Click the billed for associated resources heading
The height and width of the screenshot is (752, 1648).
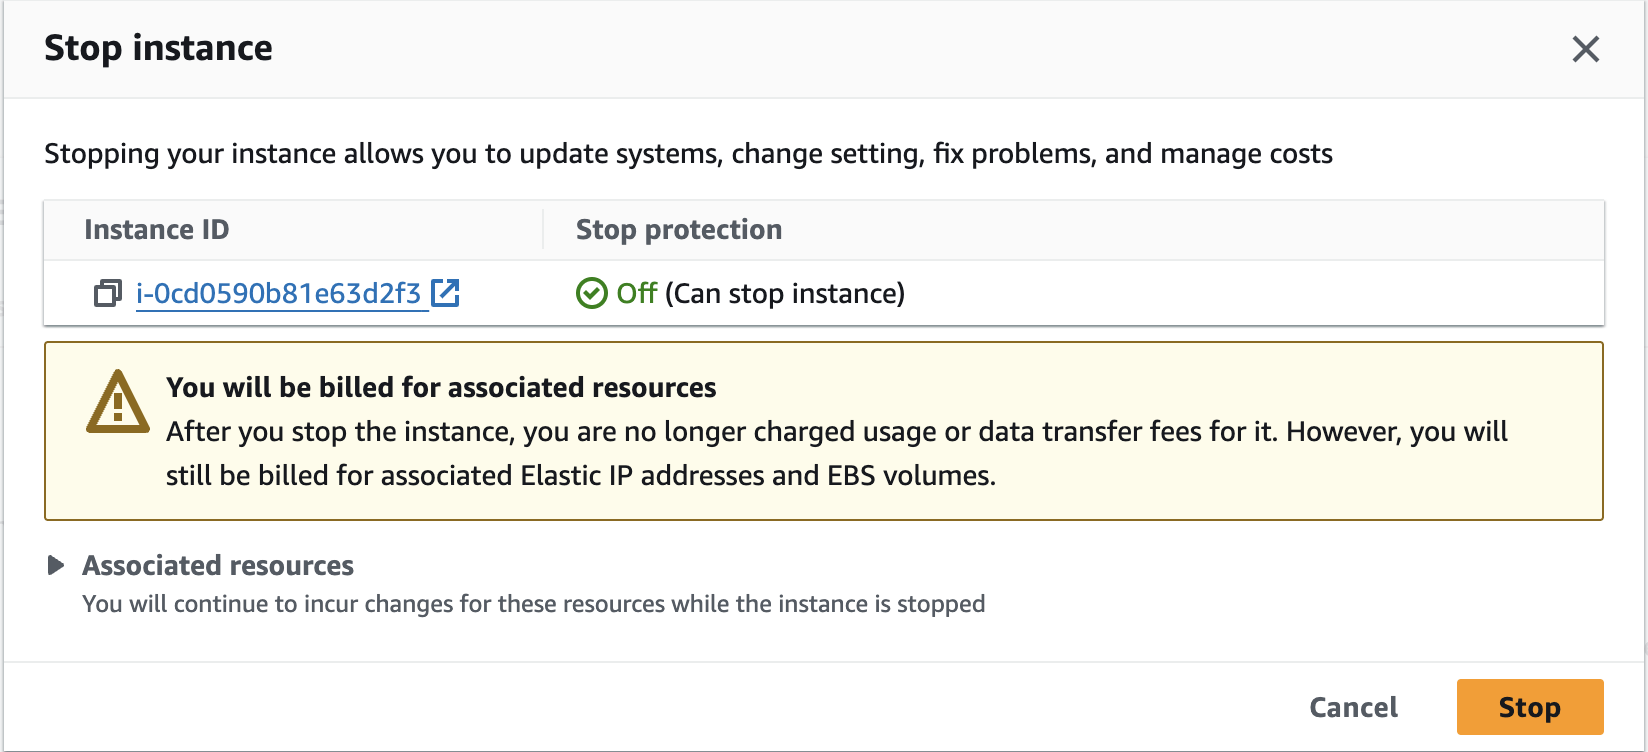coord(441,387)
